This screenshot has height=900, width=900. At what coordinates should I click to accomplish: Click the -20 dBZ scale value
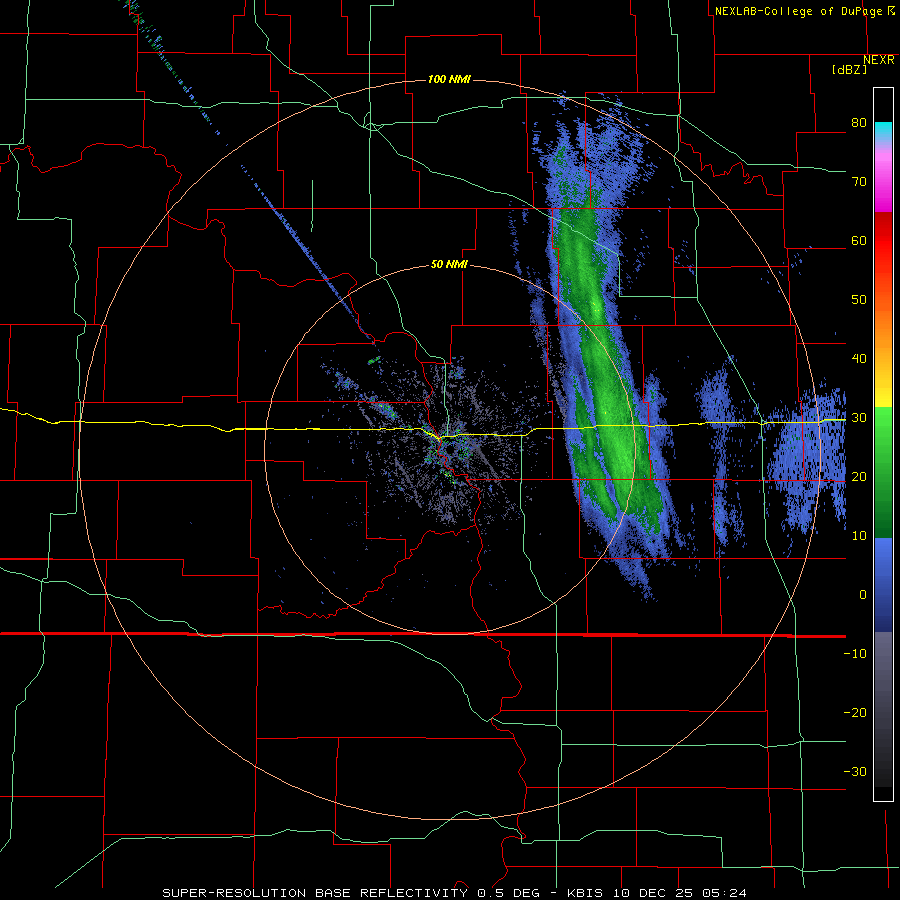855,713
